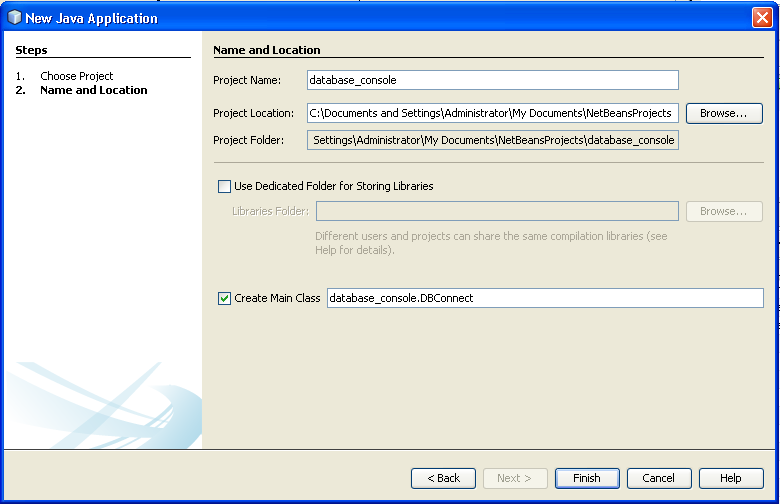Click the Name and Location panel heading
Image resolution: width=780 pixels, height=504 pixels.
click(267, 50)
